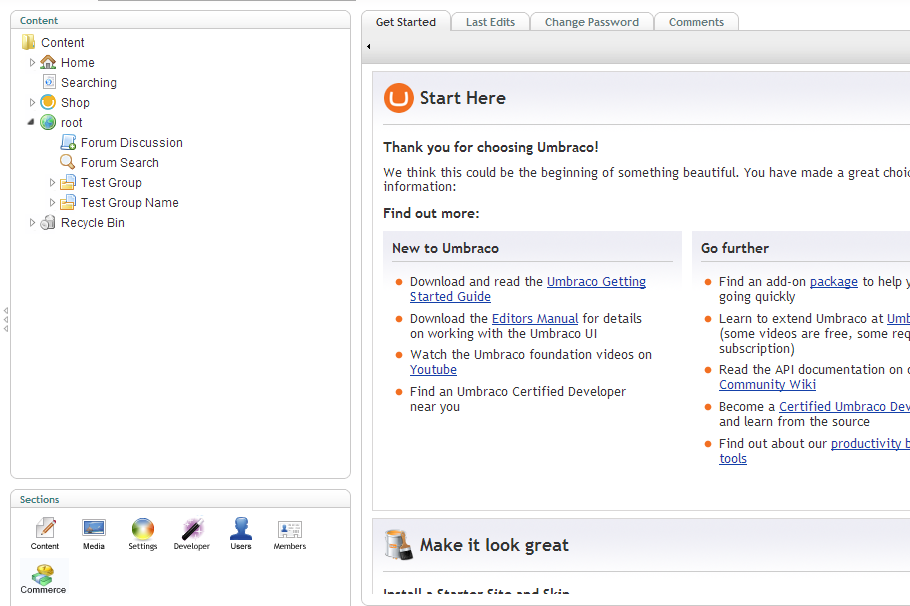Viewport: 910px width, 606px height.
Task: Click the New to Umbraco heading
Action: 446,248
